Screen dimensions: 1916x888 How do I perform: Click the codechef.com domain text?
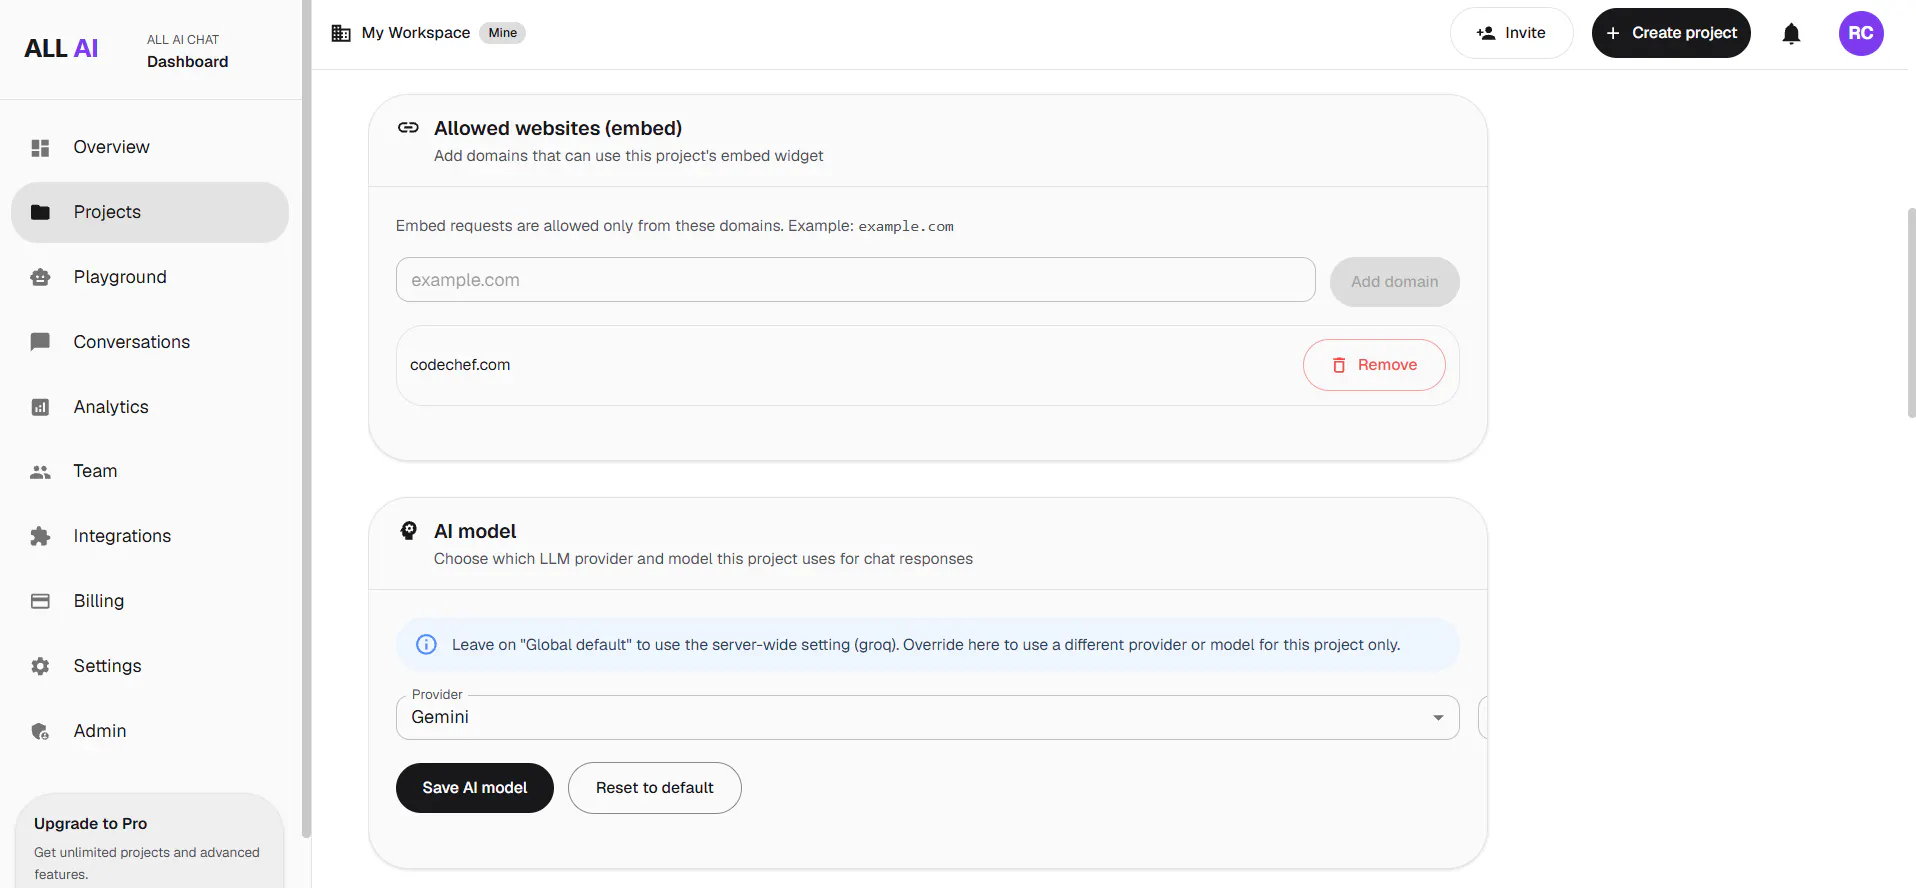(x=460, y=365)
